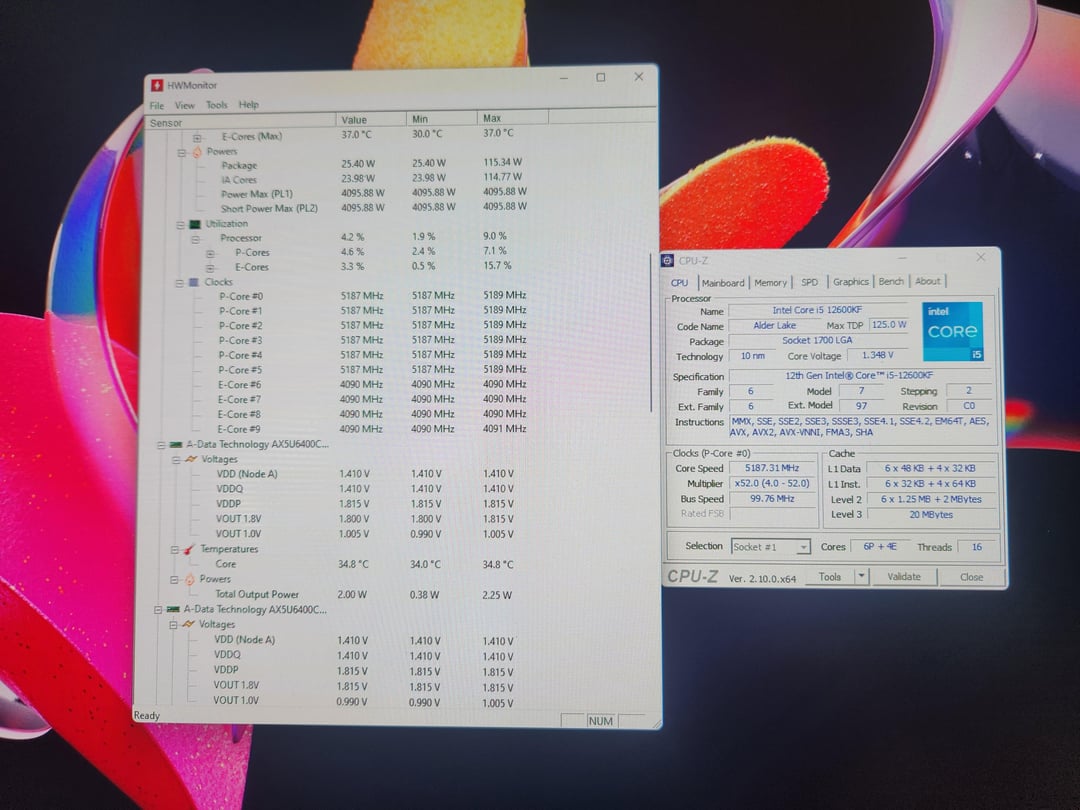The image size is (1080, 810).
Task: Select the IA Cores power row
Action: pyautogui.click(x=372, y=178)
